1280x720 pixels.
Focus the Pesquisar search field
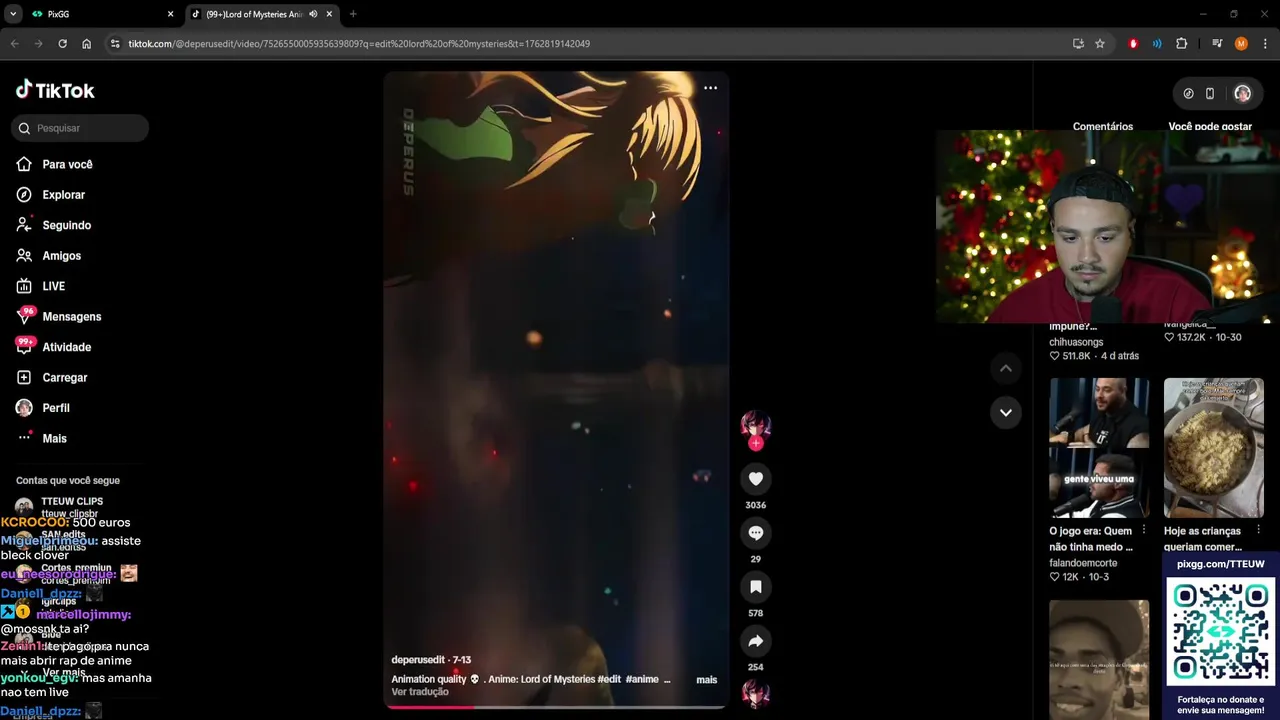(80, 128)
